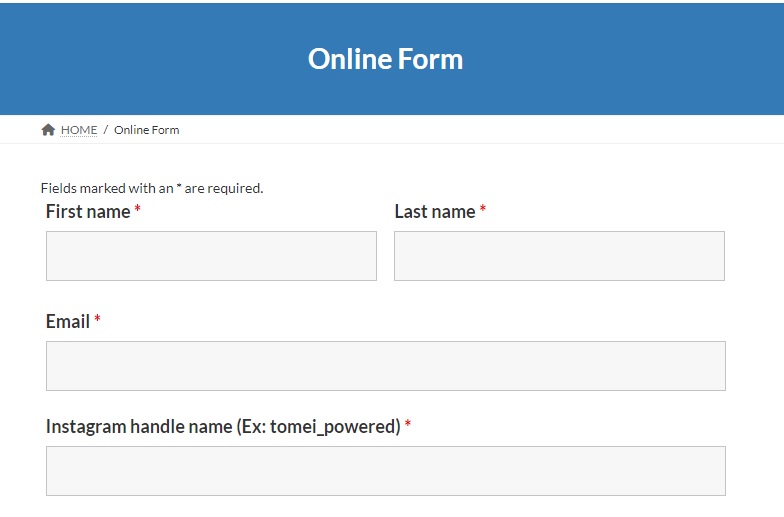Image resolution: width=784 pixels, height=517 pixels.
Task: Click the home icon in the breadcrumb
Action: pyautogui.click(x=48, y=130)
